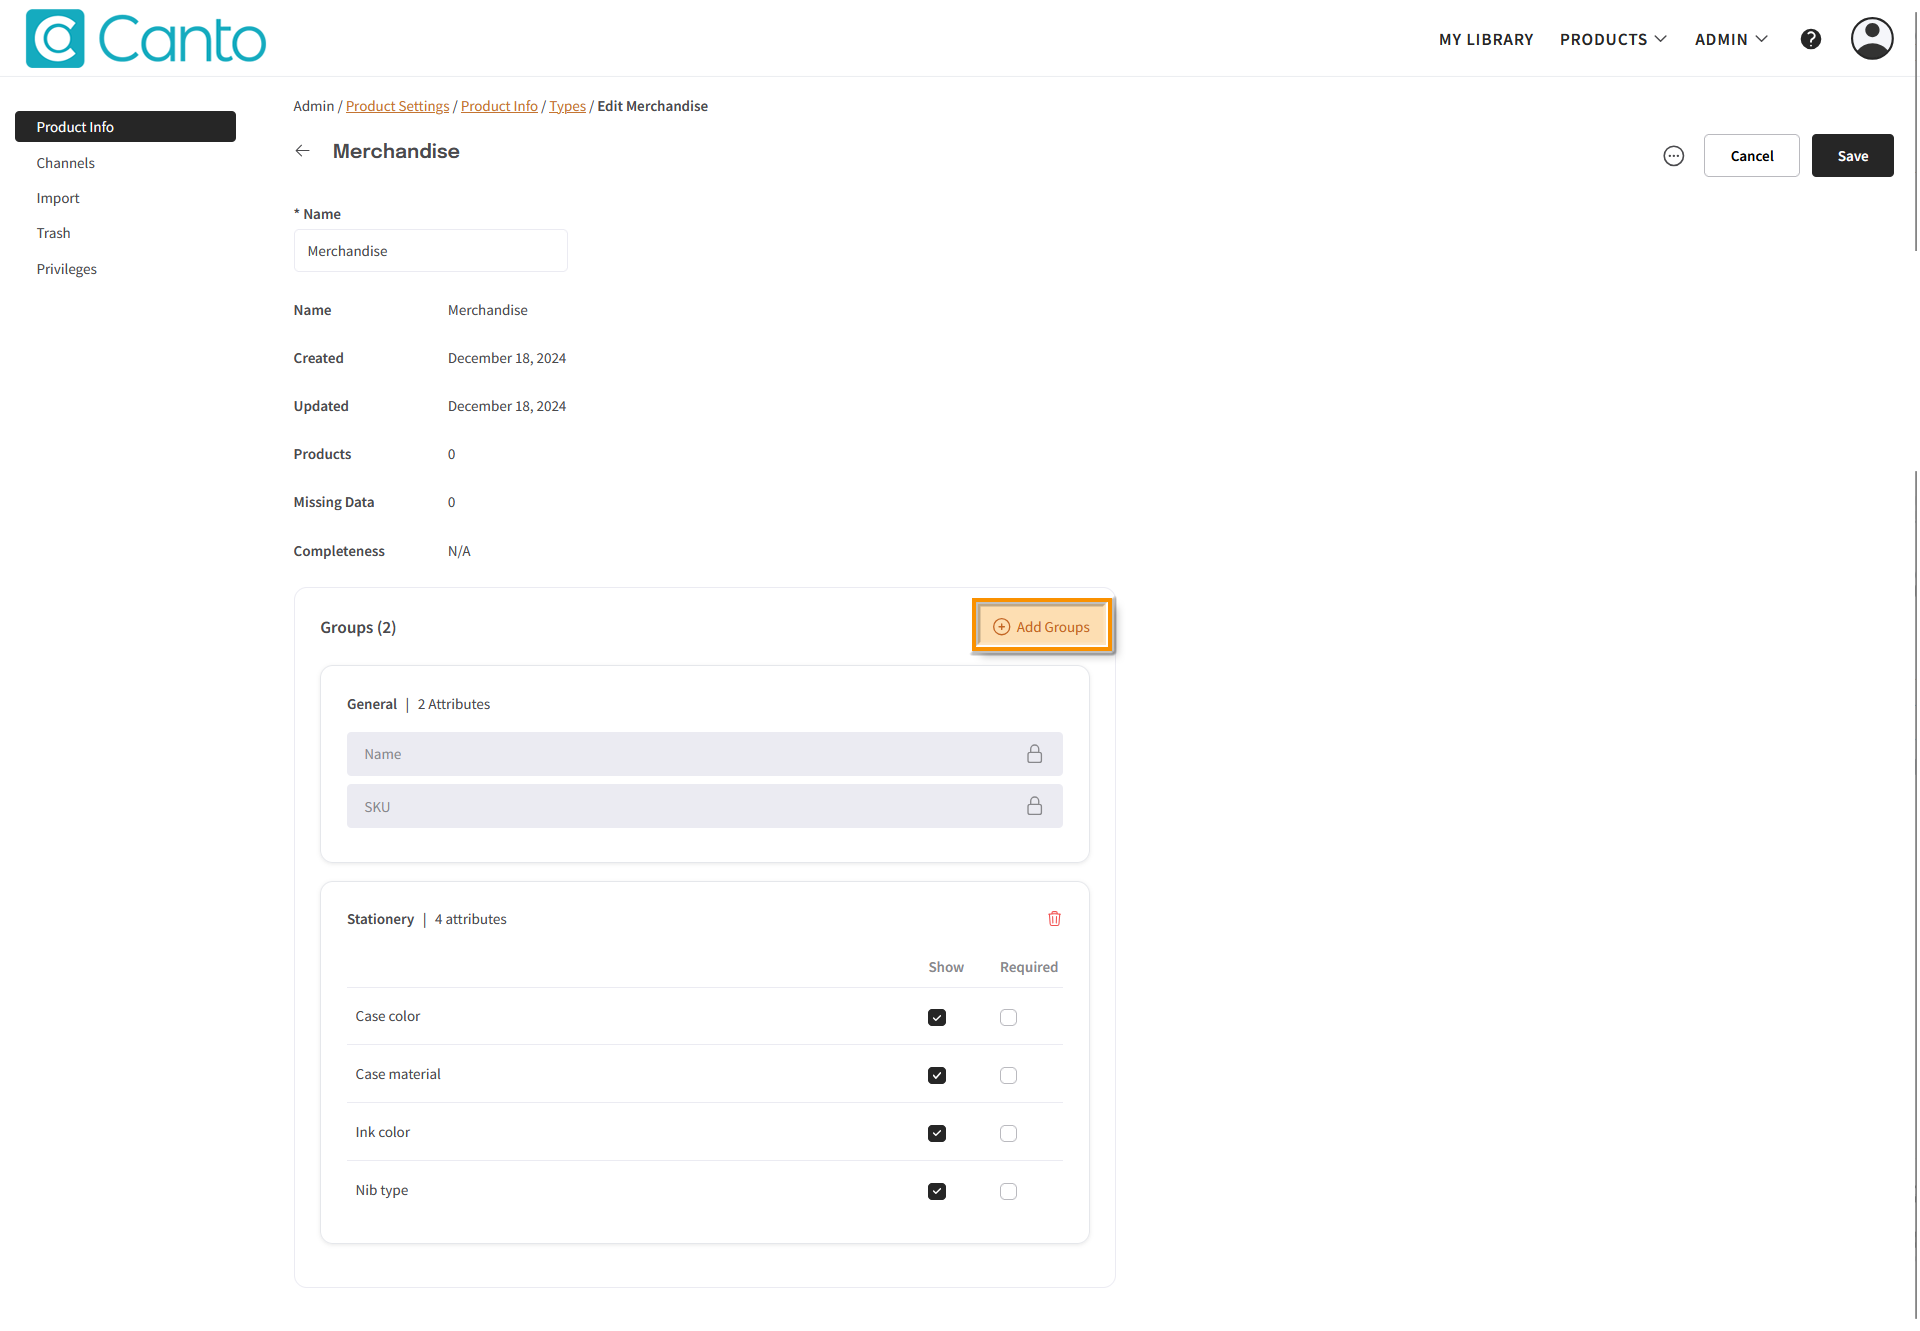Click the Add Groups button
The image size is (1920, 1331).
click(x=1042, y=627)
